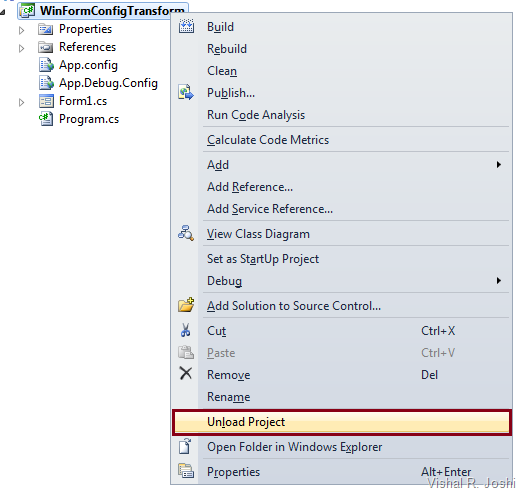Choose Add Reference... menu item
Screen dimensions: 522x492
click(x=342, y=187)
